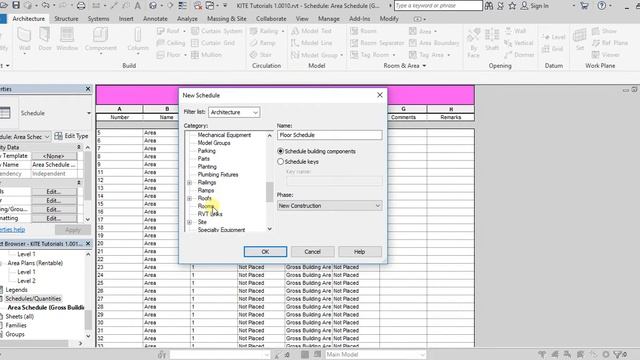Select the Model Line tool
Viewport: 640px width, 360px height.
[311, 43]
